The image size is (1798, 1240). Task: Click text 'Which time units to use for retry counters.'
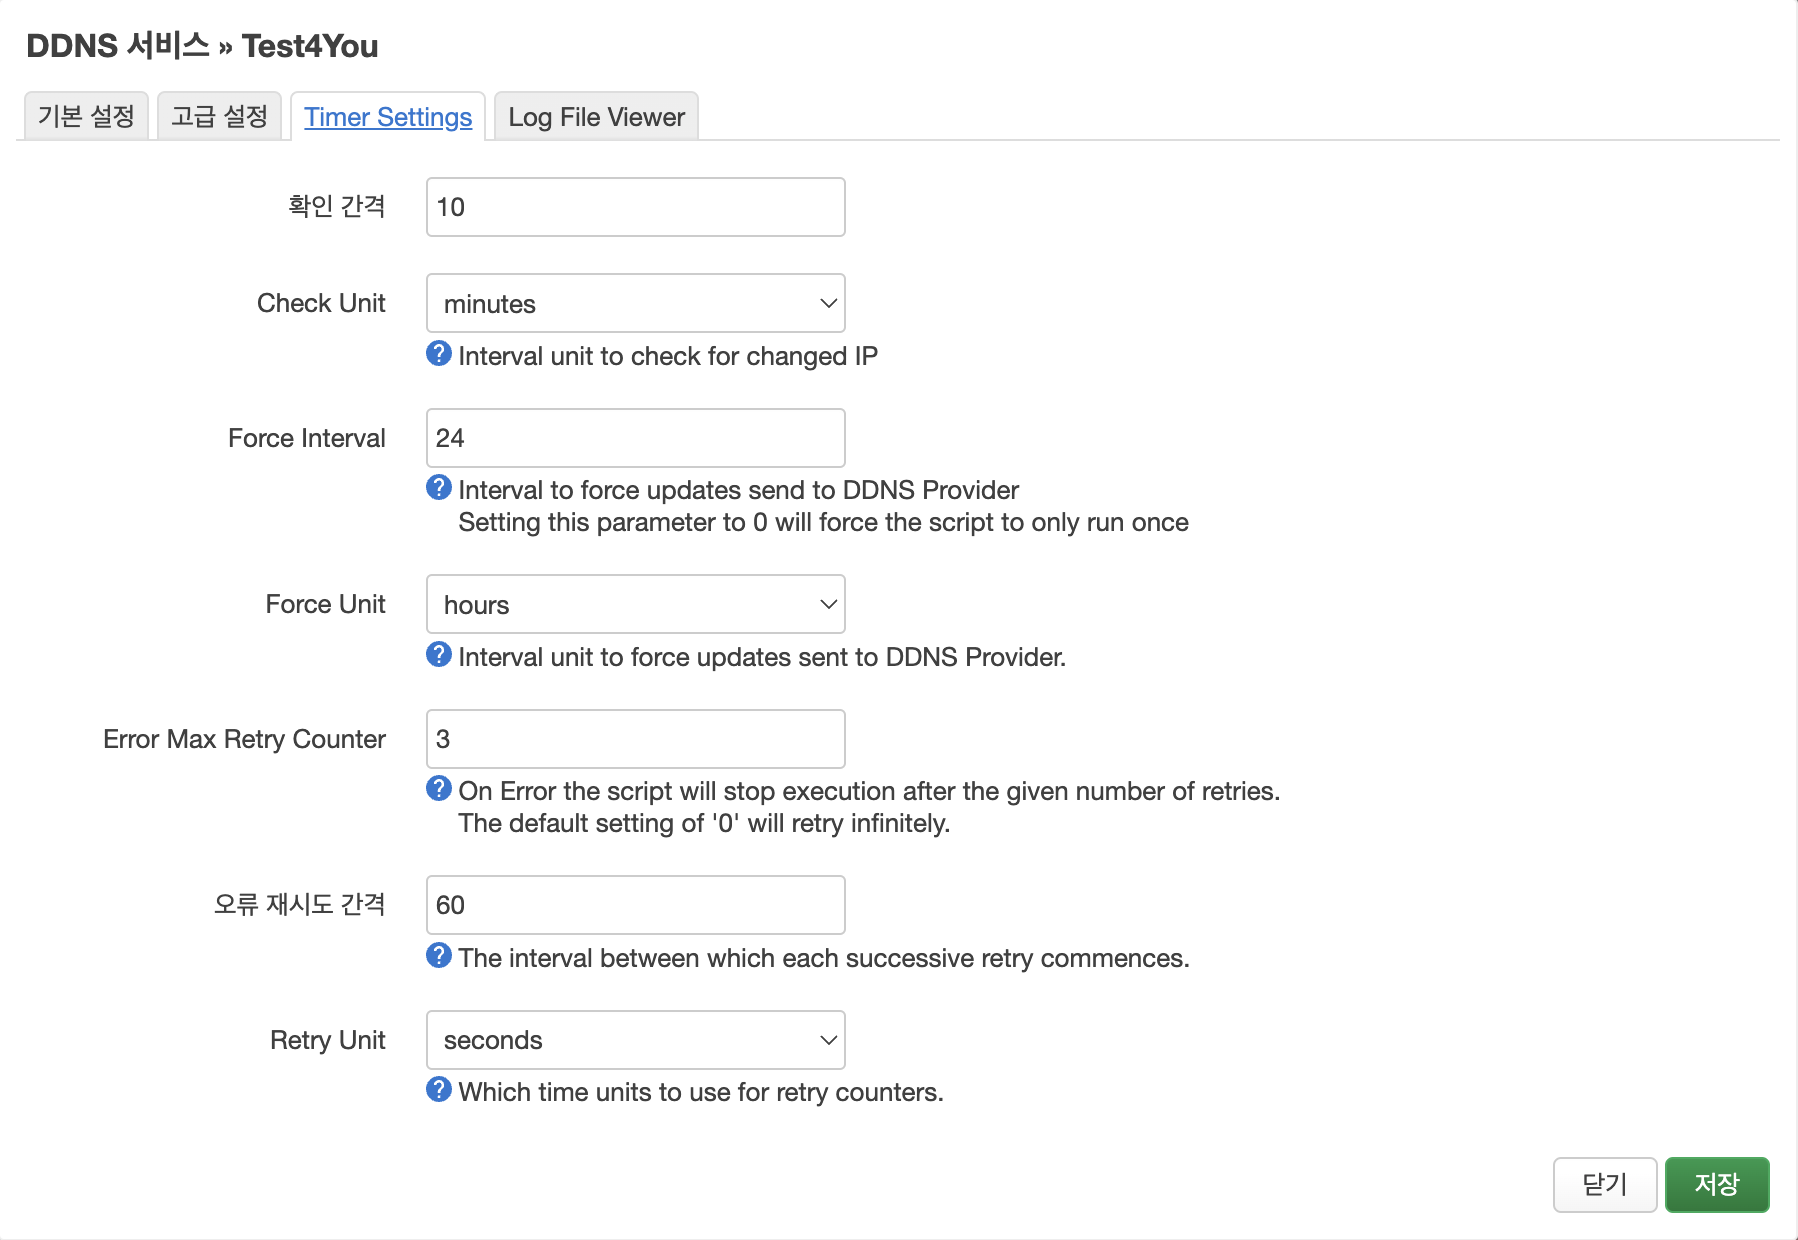(x=701, y=1092)
